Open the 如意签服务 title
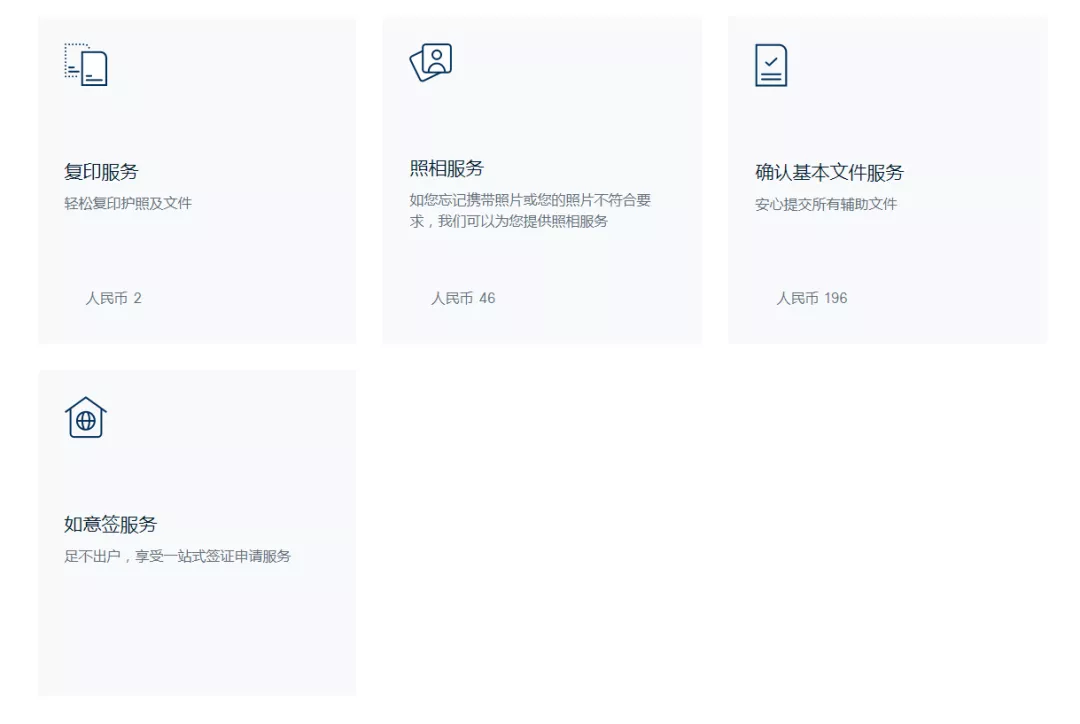The height and width of the screenshot is (724, 1080). pyautogui.click(x=111, y=524)
